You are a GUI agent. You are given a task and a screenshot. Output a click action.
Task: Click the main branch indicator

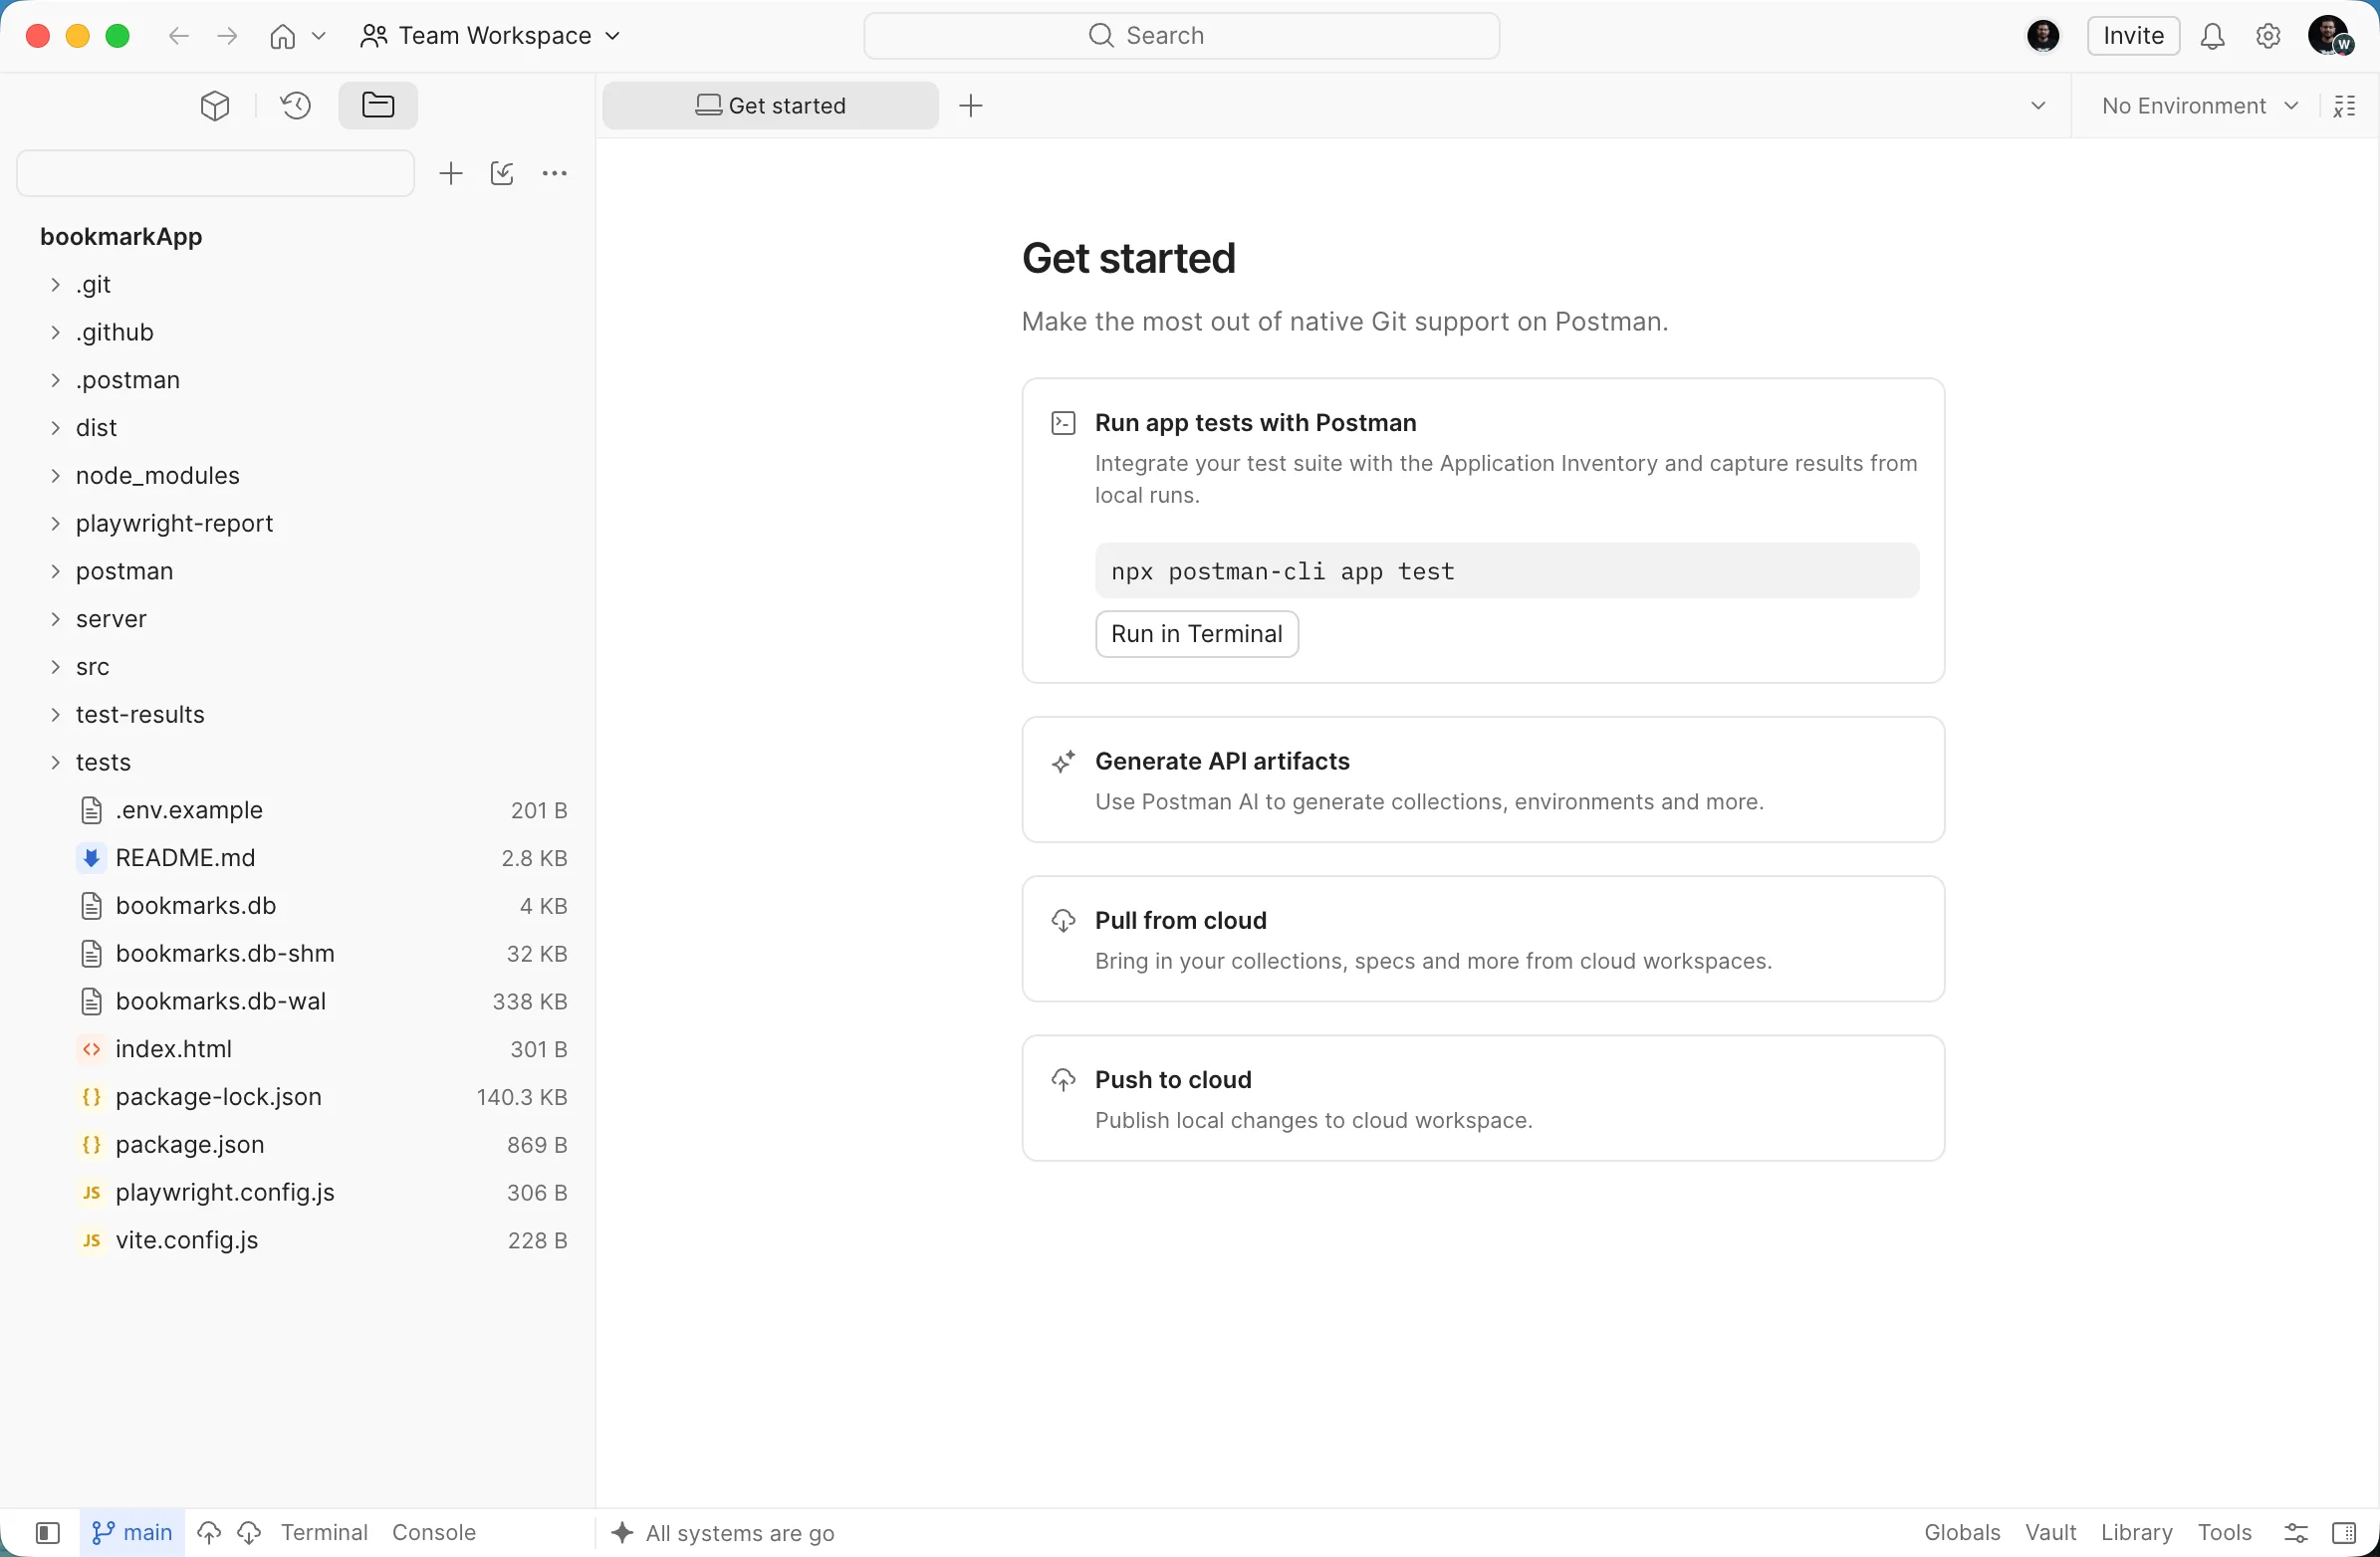[x=132, y=1532]
